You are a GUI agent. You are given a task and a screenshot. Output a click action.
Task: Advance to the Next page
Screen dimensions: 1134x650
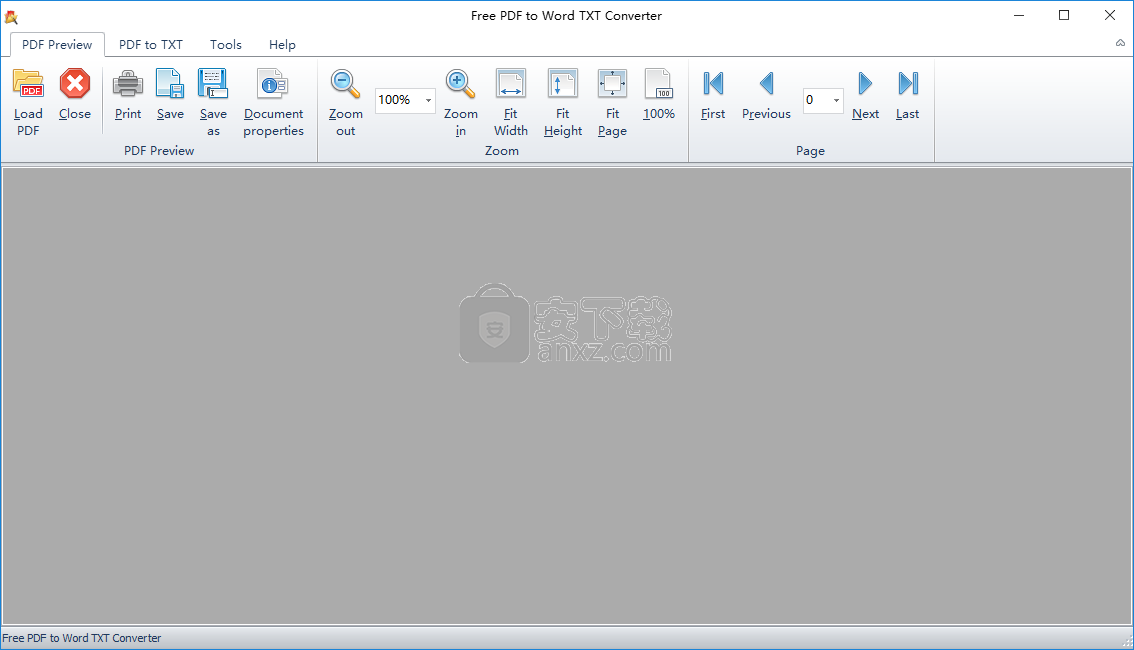pos(865,94)
